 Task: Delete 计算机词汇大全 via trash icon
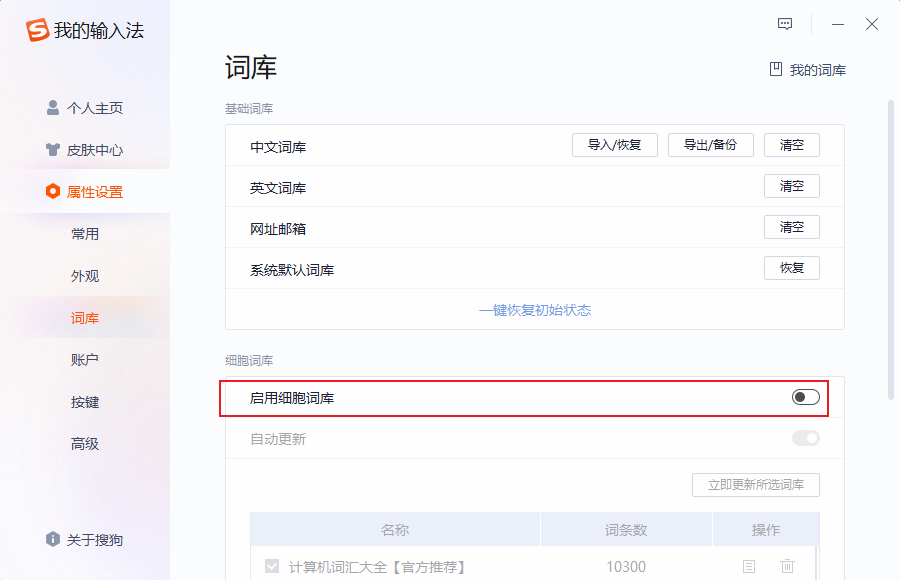(x=788, y=566)
